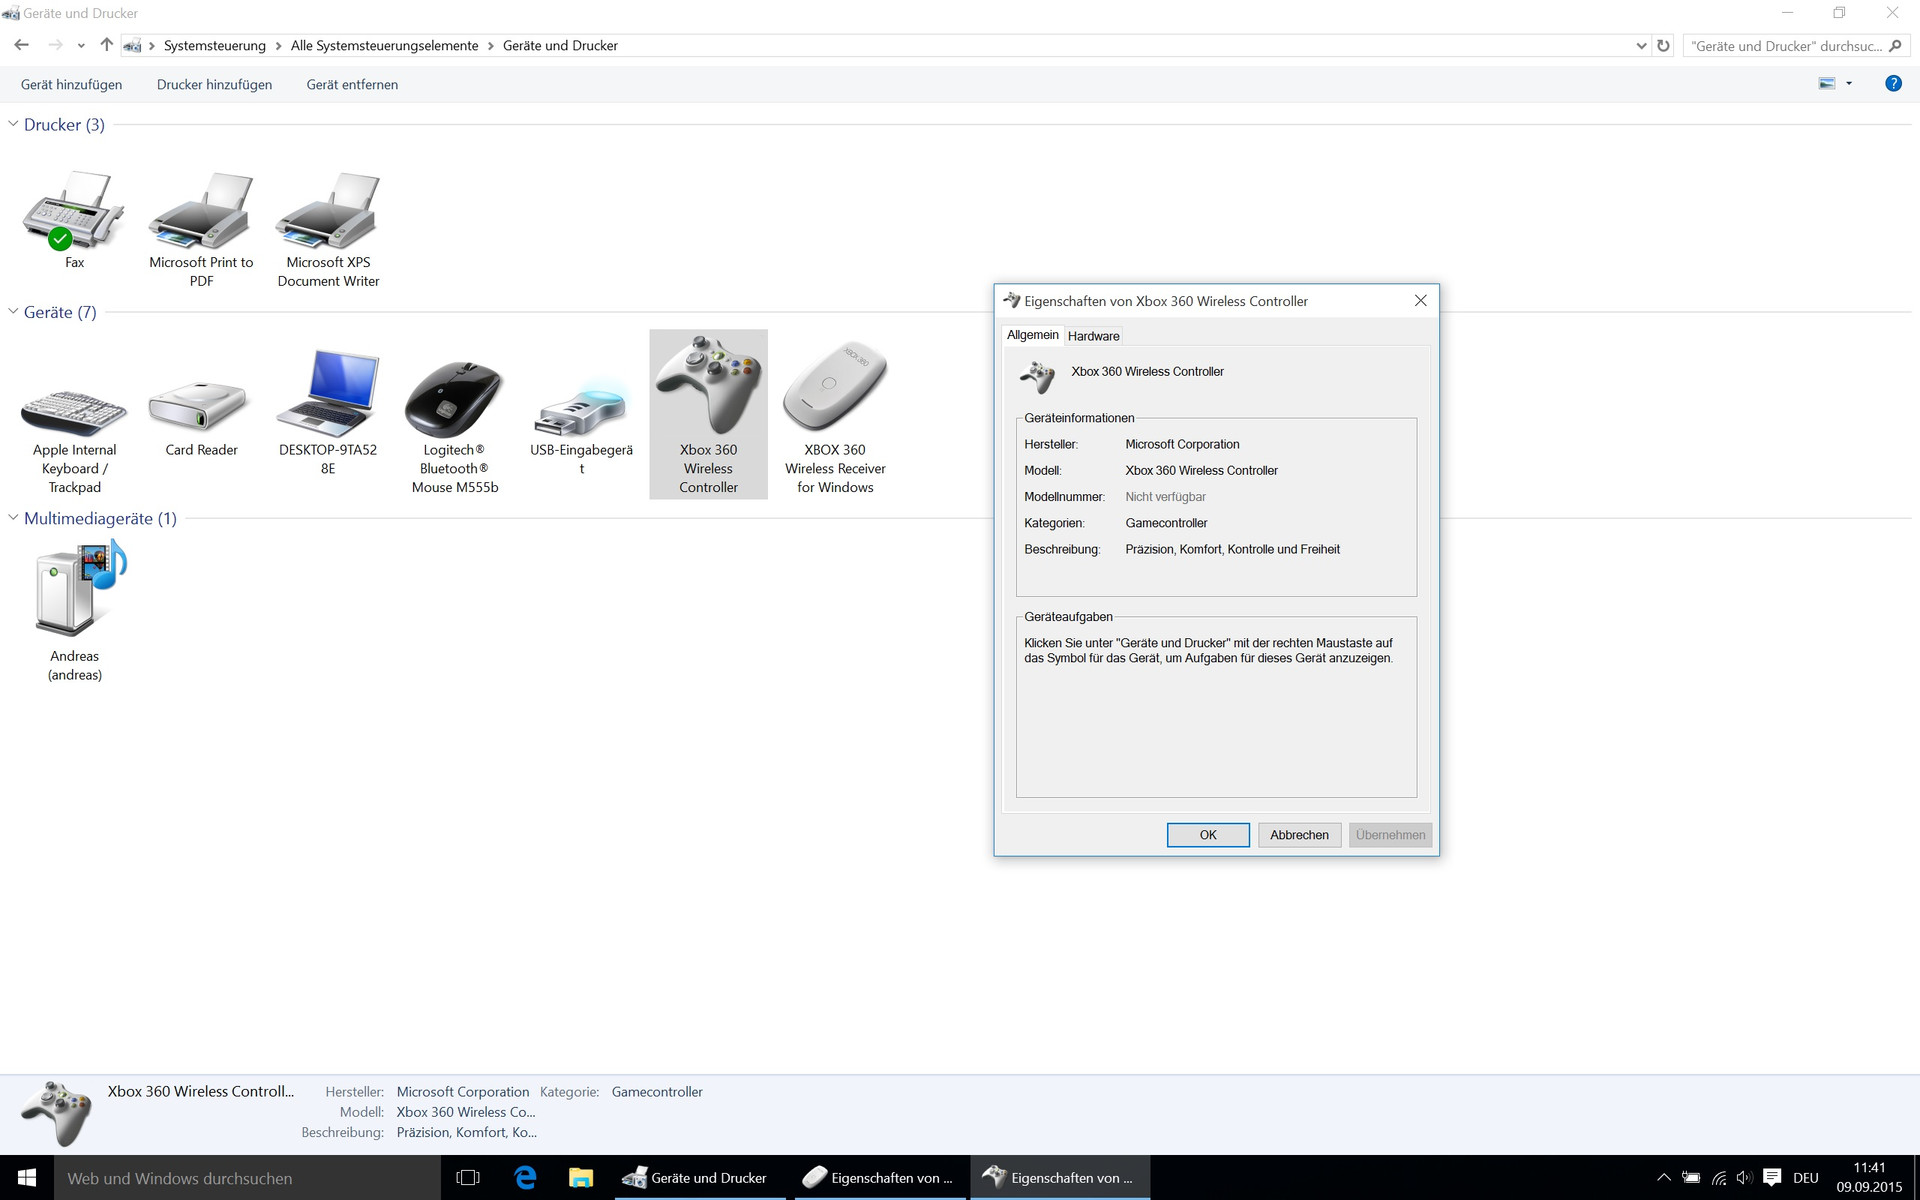Click the Abbrechen button
1920x1200 pixels.
point(1299,835)
